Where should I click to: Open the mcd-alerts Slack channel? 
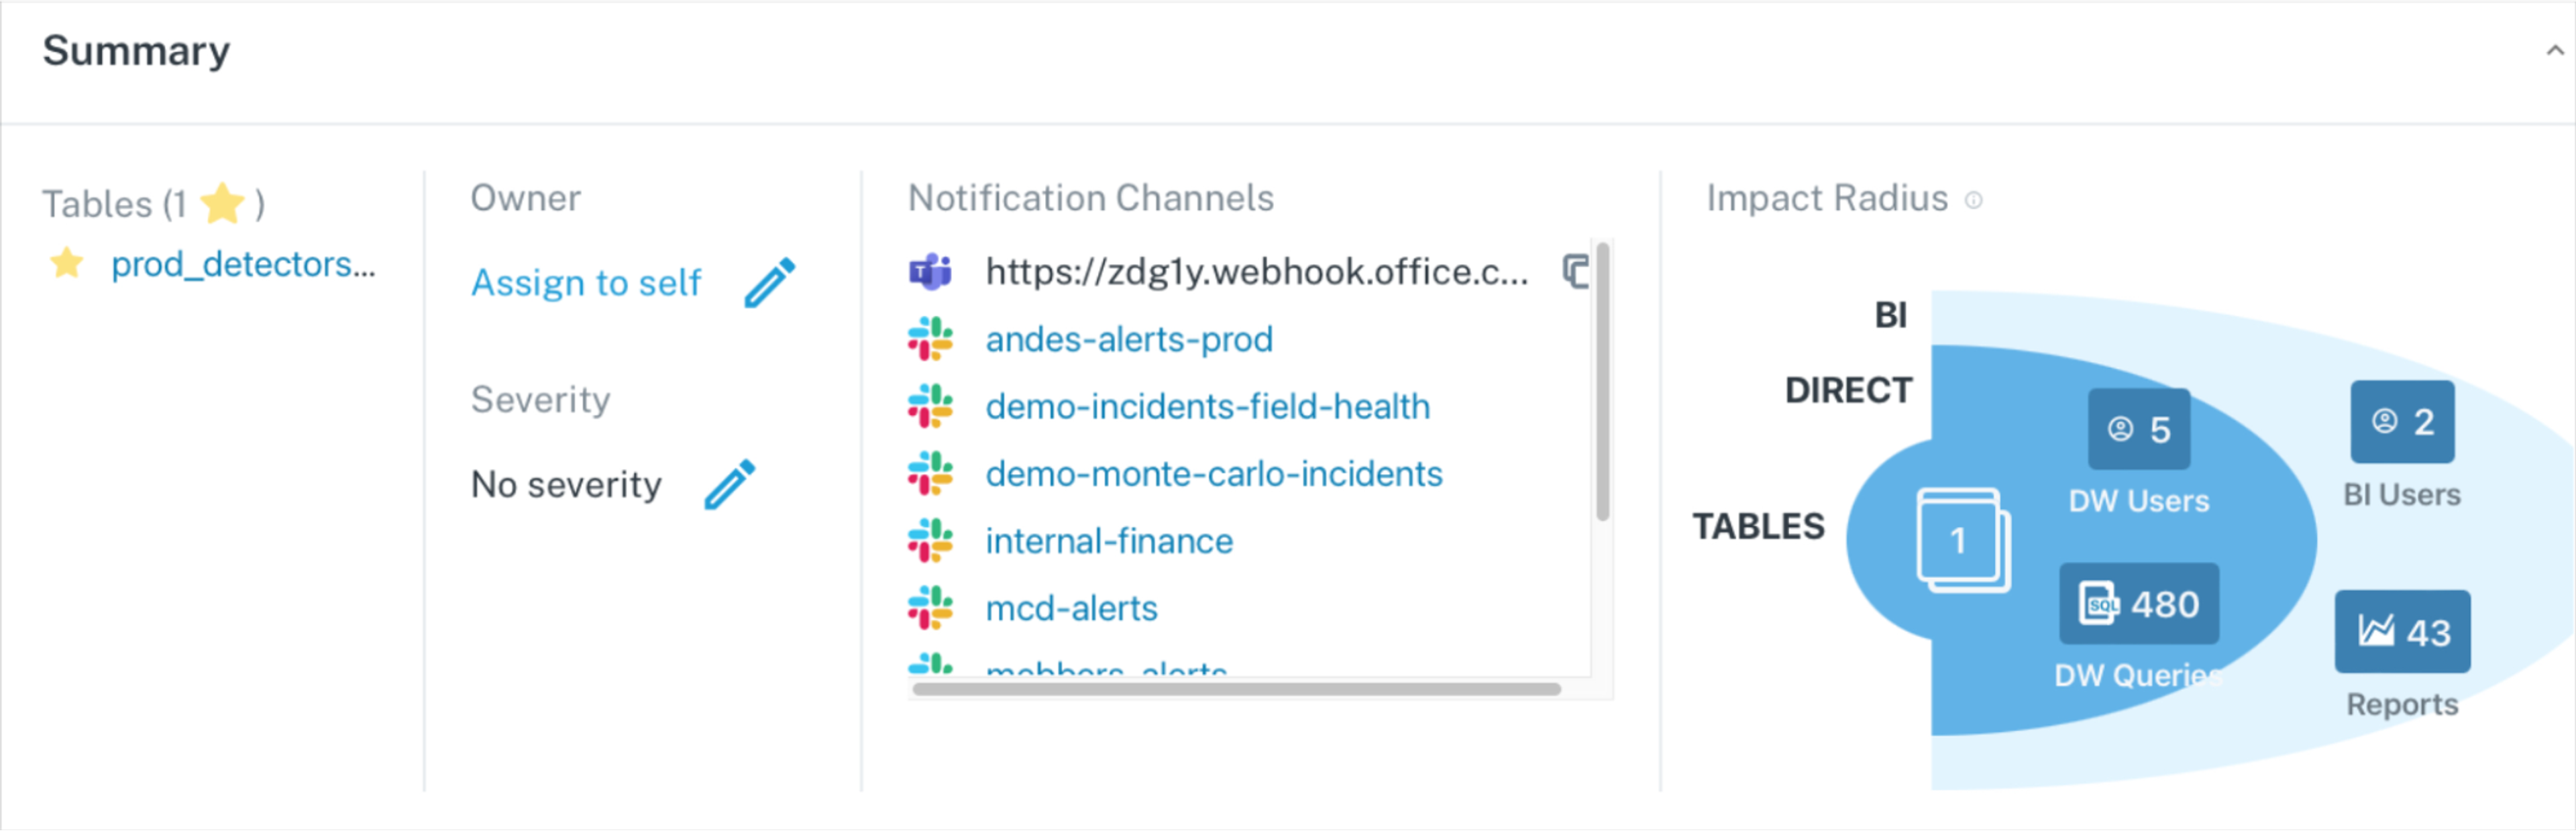click(1071, 609)
